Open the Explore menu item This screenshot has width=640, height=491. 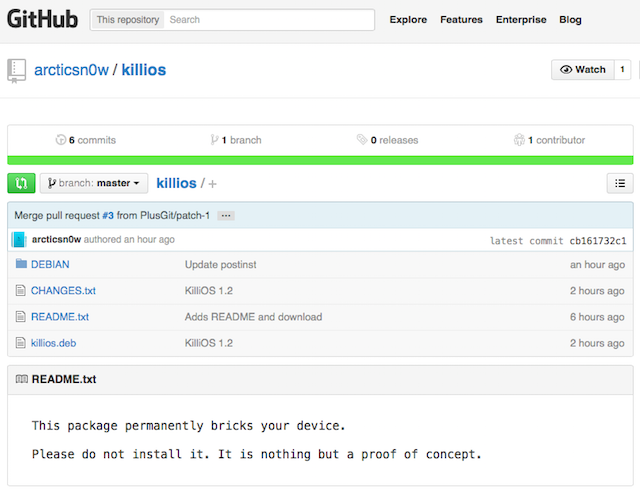408,20
